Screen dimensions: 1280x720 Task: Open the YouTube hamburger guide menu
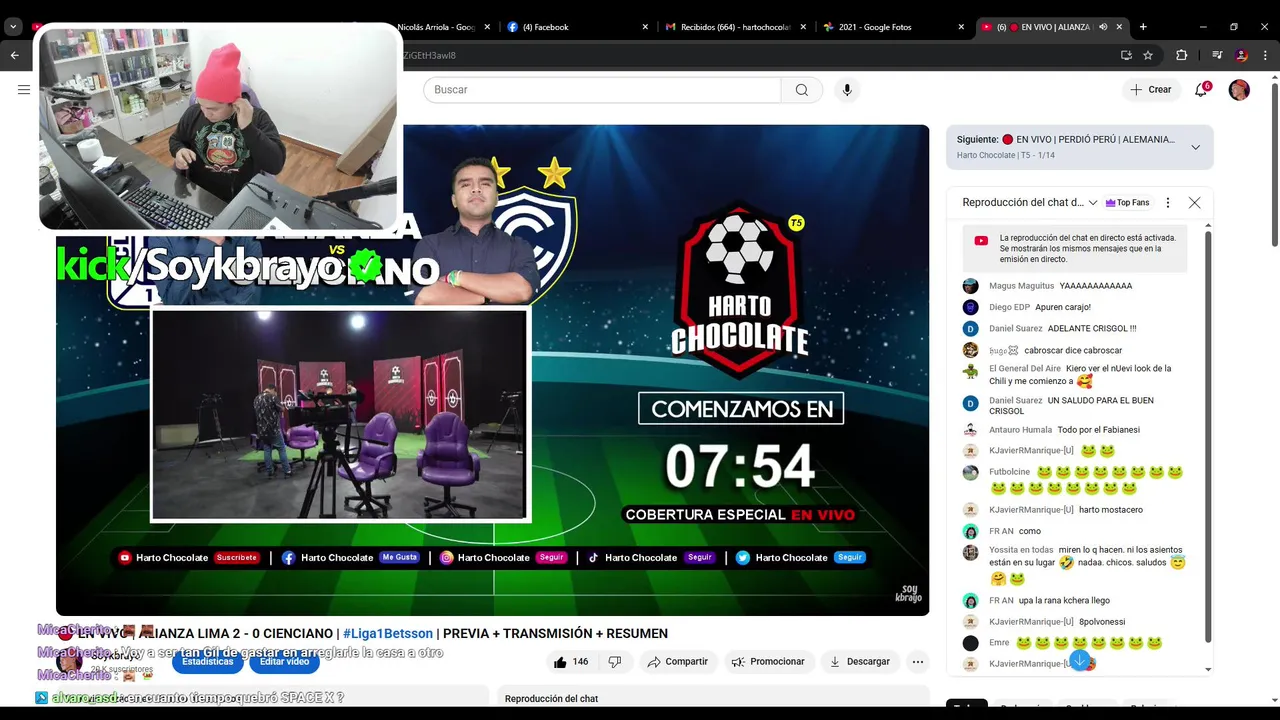tap(24, 90)
